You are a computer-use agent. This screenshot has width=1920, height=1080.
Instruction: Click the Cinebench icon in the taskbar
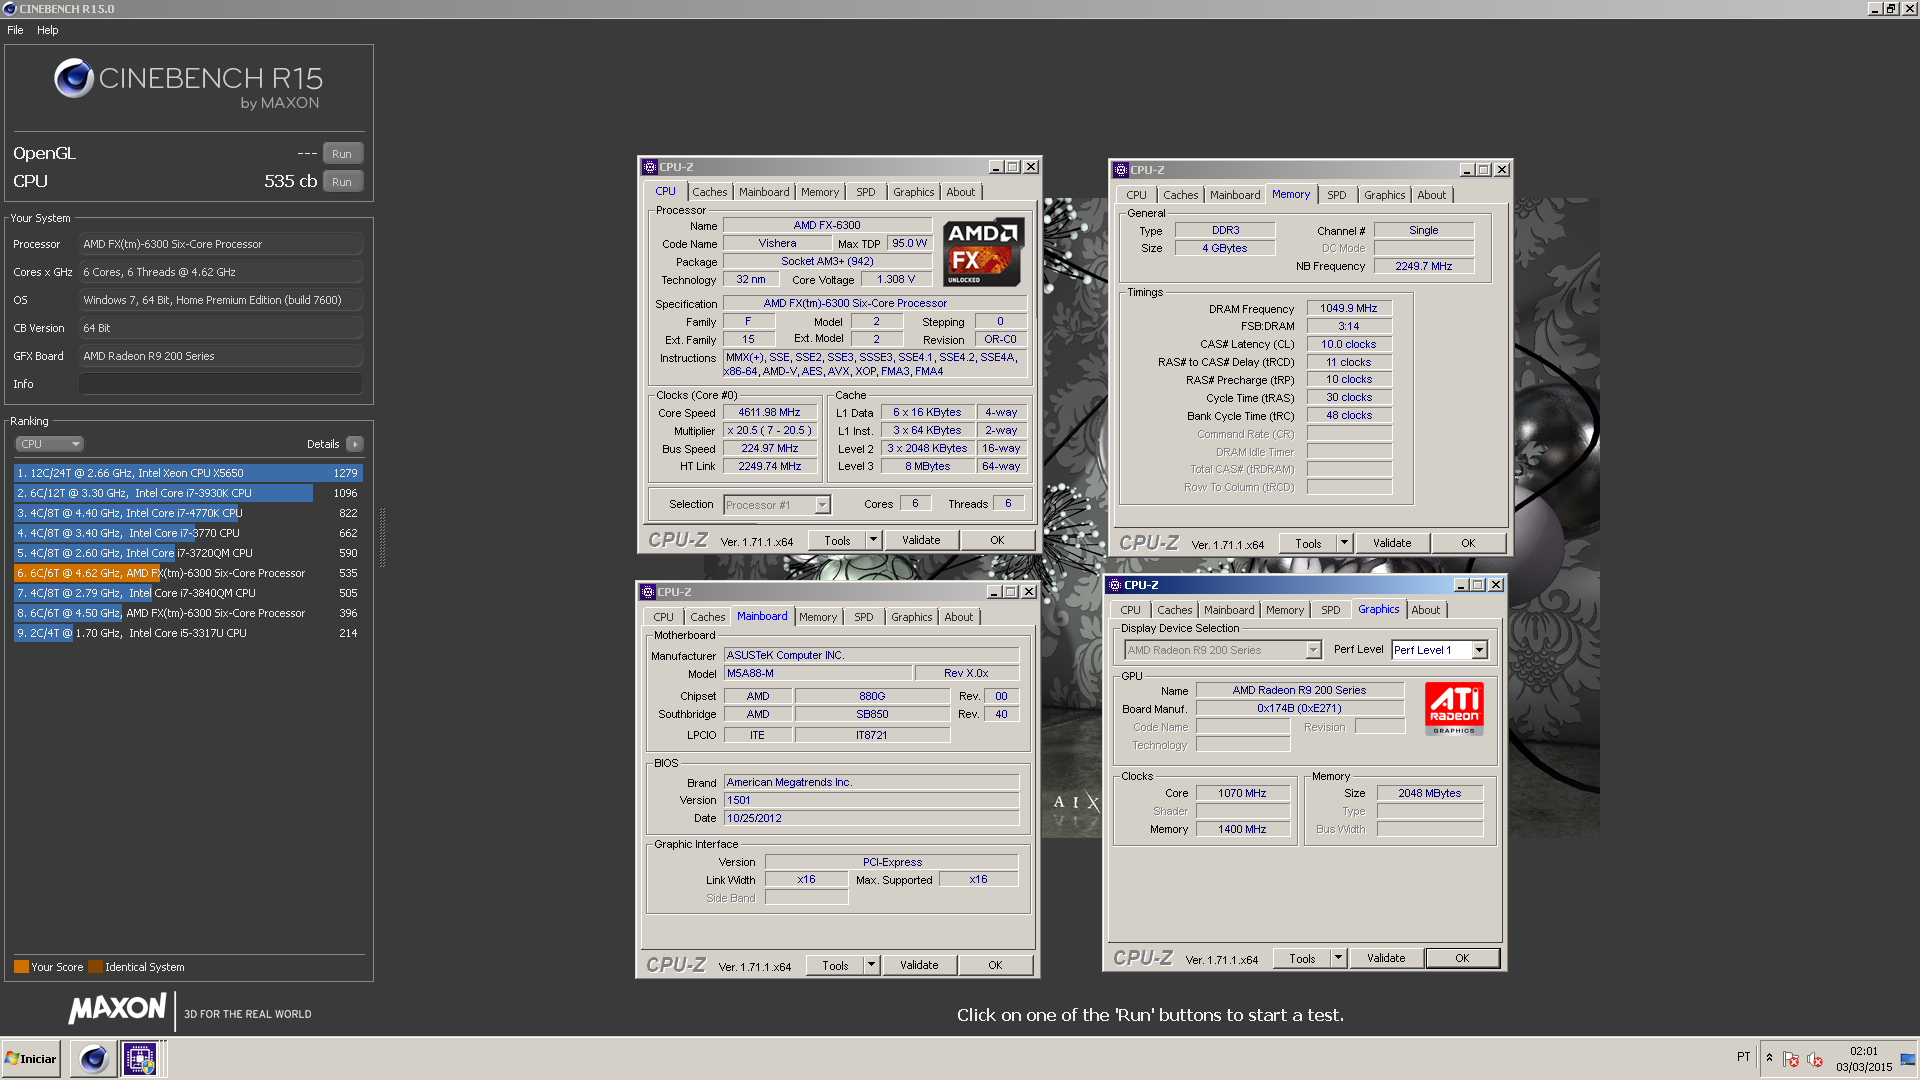(x=93, y=1058)
